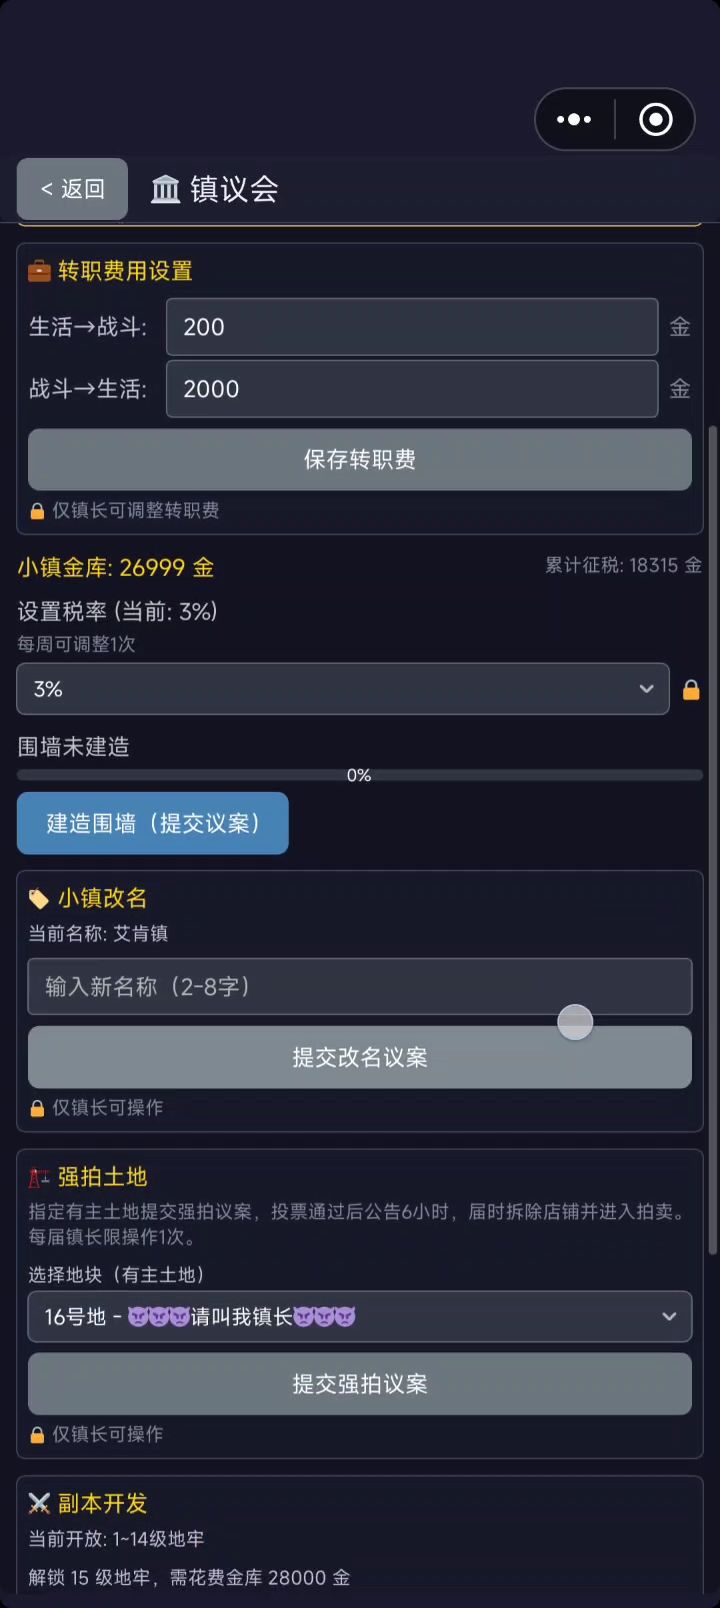Click the 战斗→生活 fee input field
Image resolution: width=720 pixels, height=1608 pixels.
pos(411,389)
